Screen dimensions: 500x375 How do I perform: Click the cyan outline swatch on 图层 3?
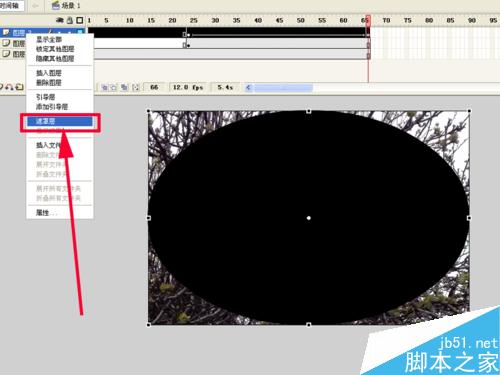[x=80, y=33]
